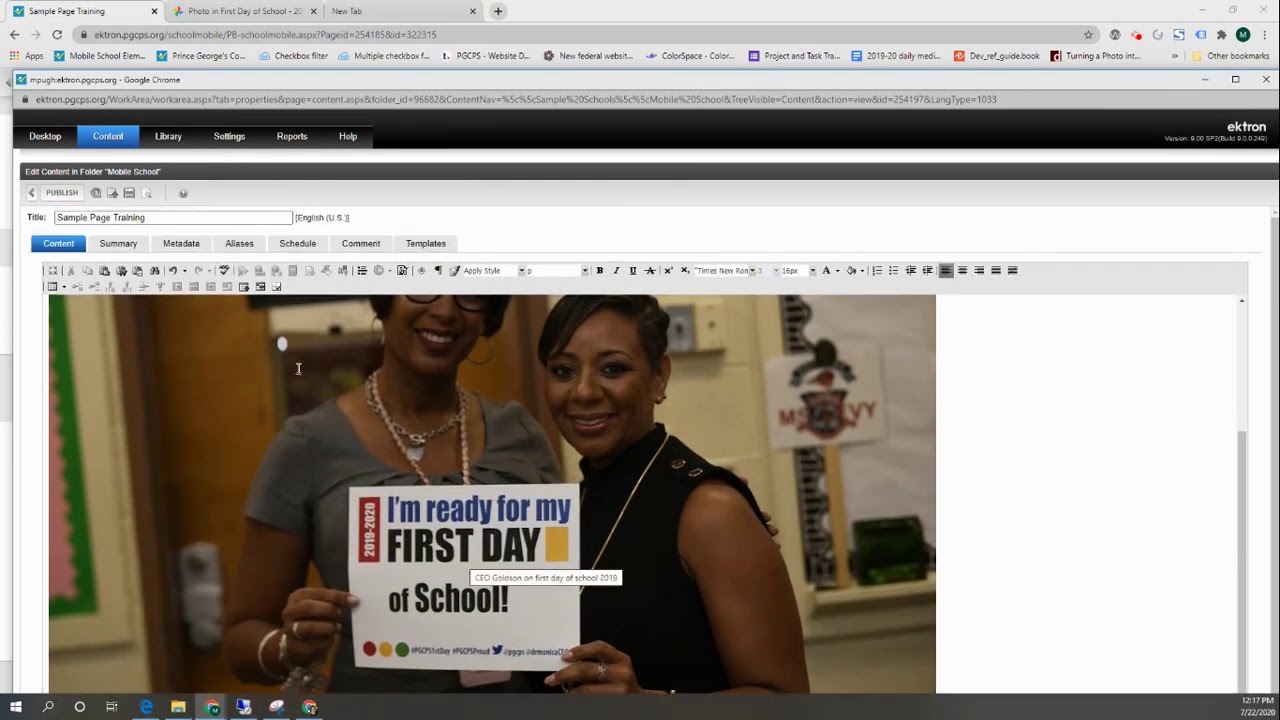Click the Cut (scissors) icon
1280x720 pixels.
[70, 270]
